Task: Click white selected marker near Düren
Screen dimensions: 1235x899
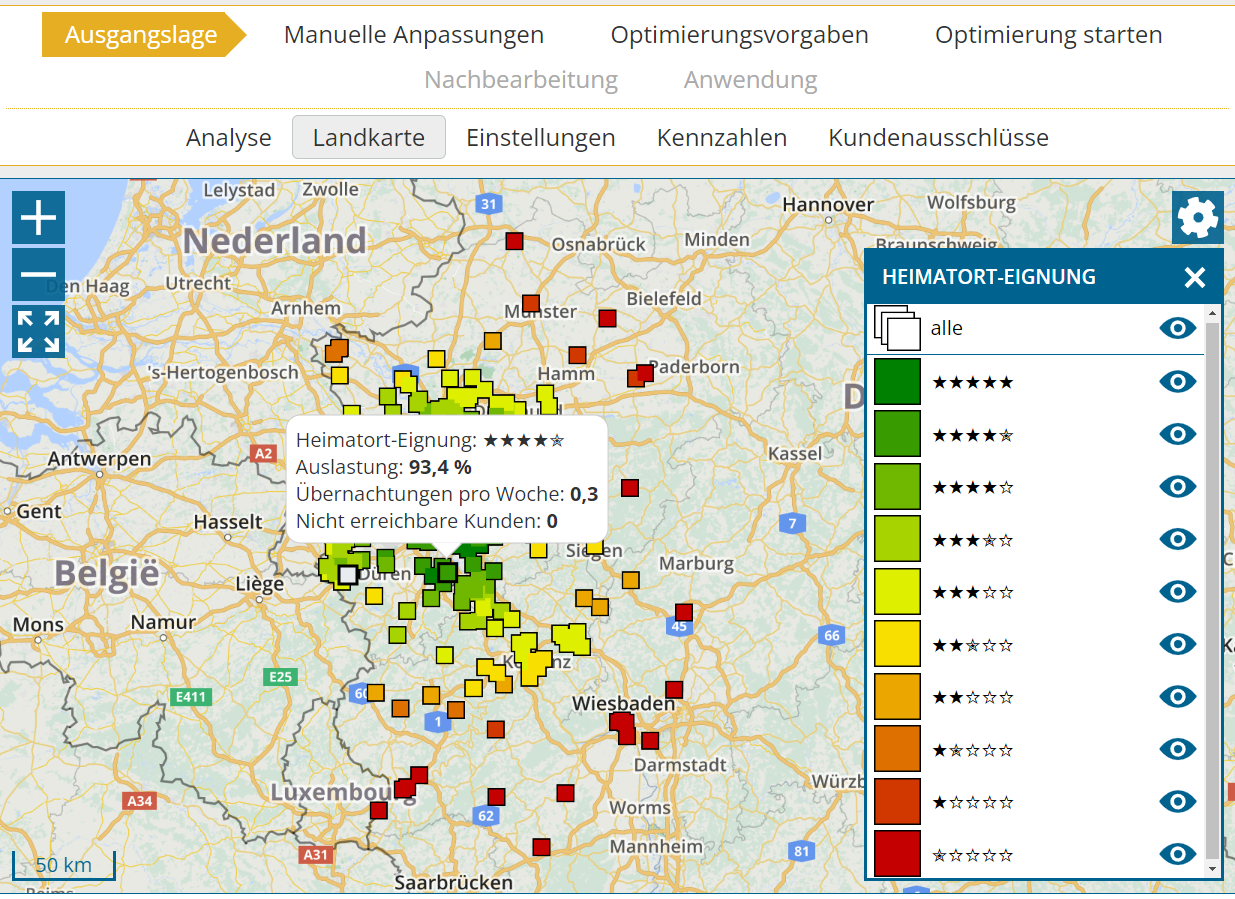Action: pos(347,575)
